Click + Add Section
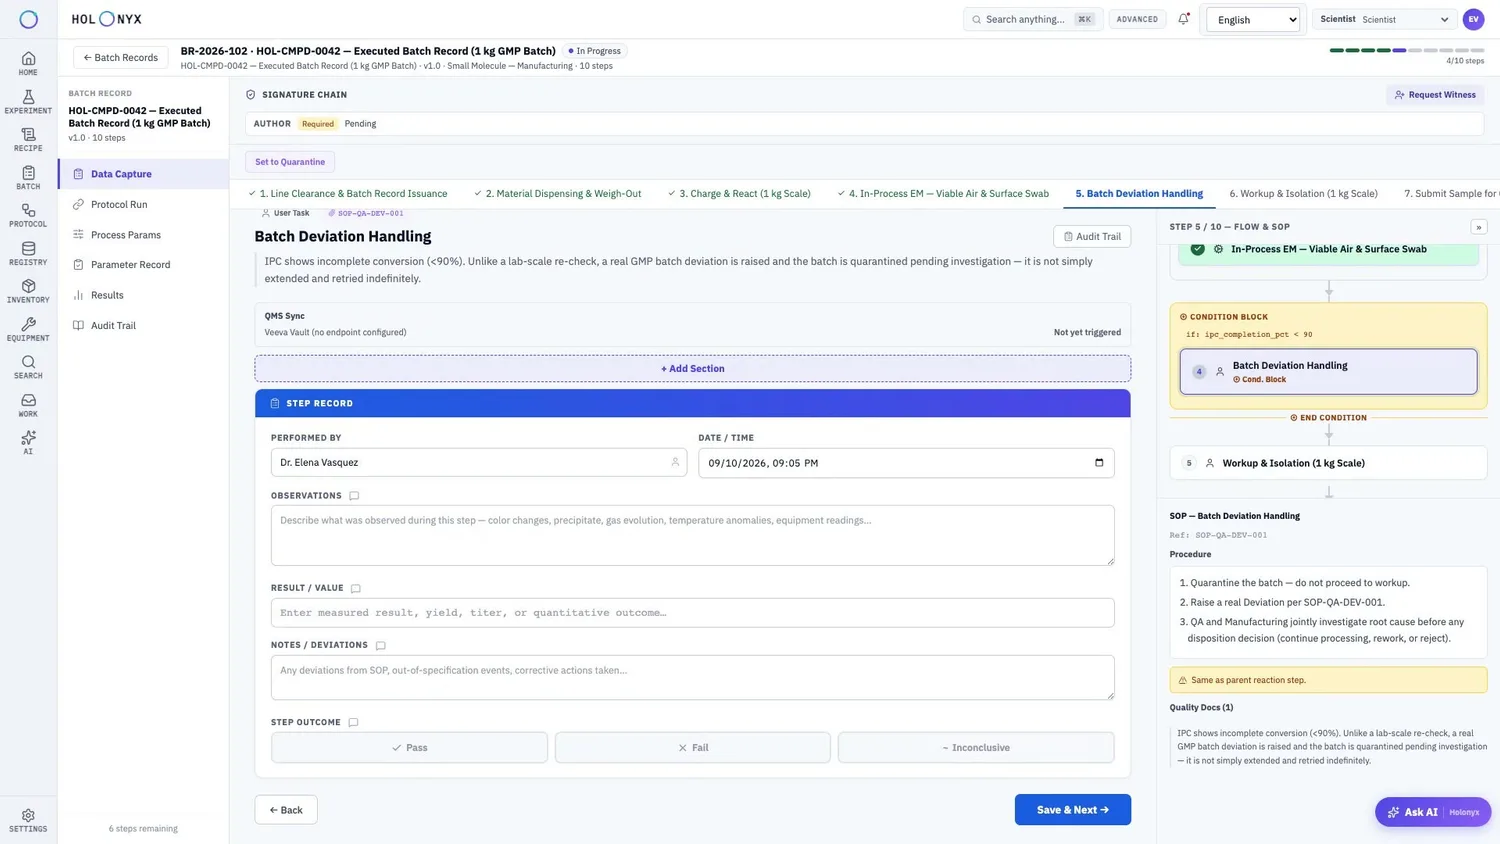The image size is (1500, 844). click(x=692, y=368)
